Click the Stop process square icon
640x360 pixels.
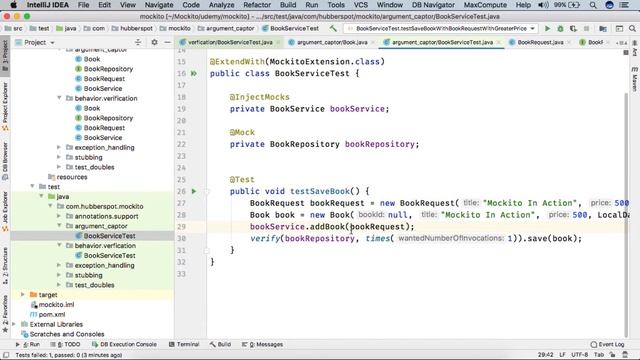(587, 28)
